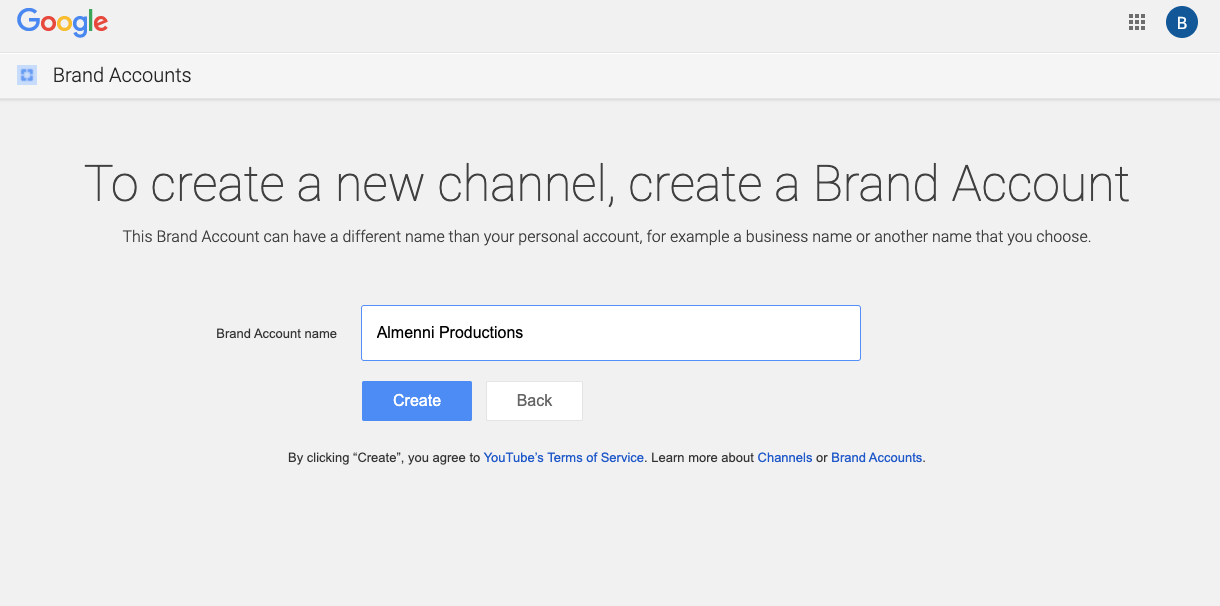The width and height of the screenshot is (1220, 606).
Task: Open the account avatar labeled B
Action: coord(1182,22)
